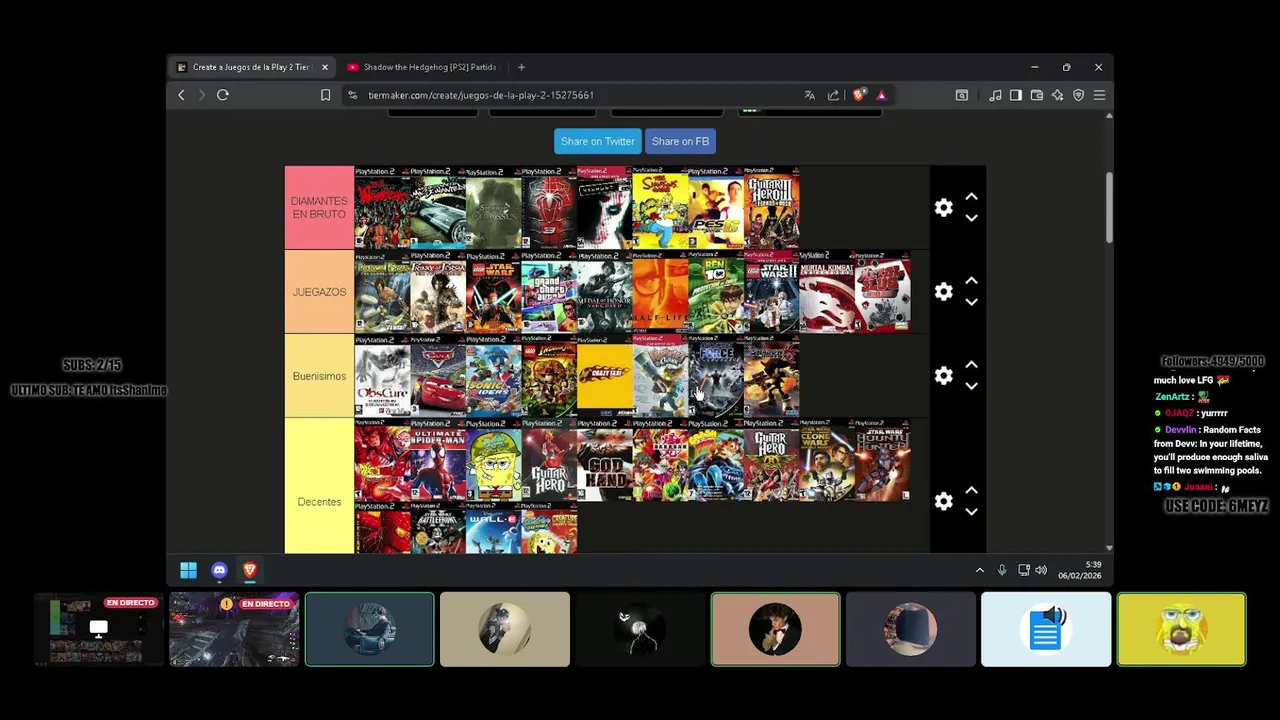Move Buenisimos row up

pos(971,365)
